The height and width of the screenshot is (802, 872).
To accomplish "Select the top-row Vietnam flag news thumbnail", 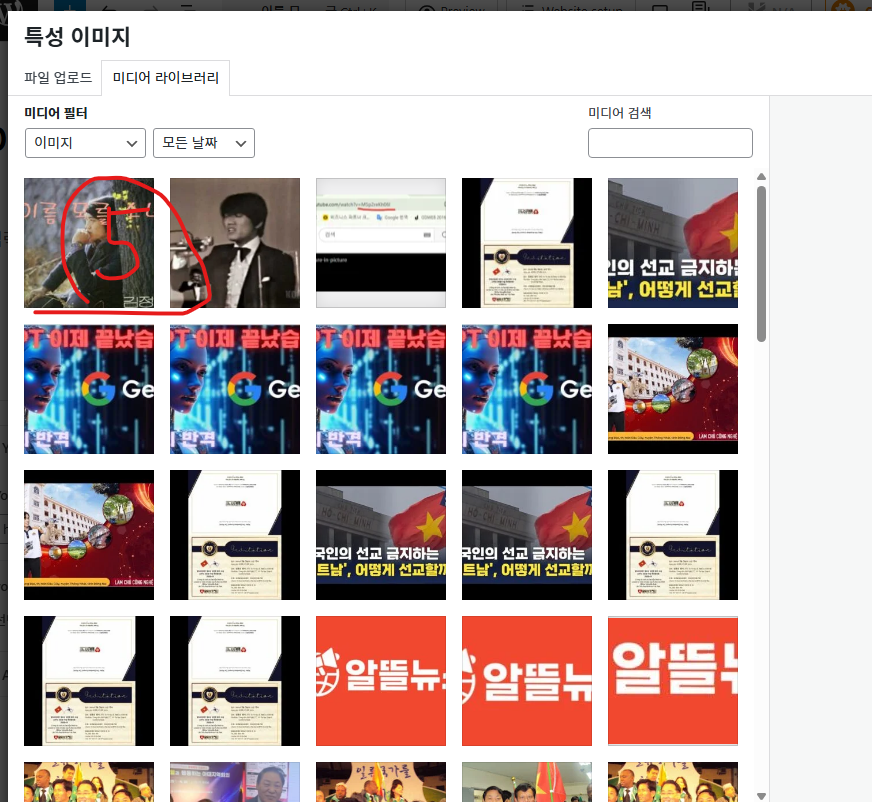I will [x=673, y=243].
